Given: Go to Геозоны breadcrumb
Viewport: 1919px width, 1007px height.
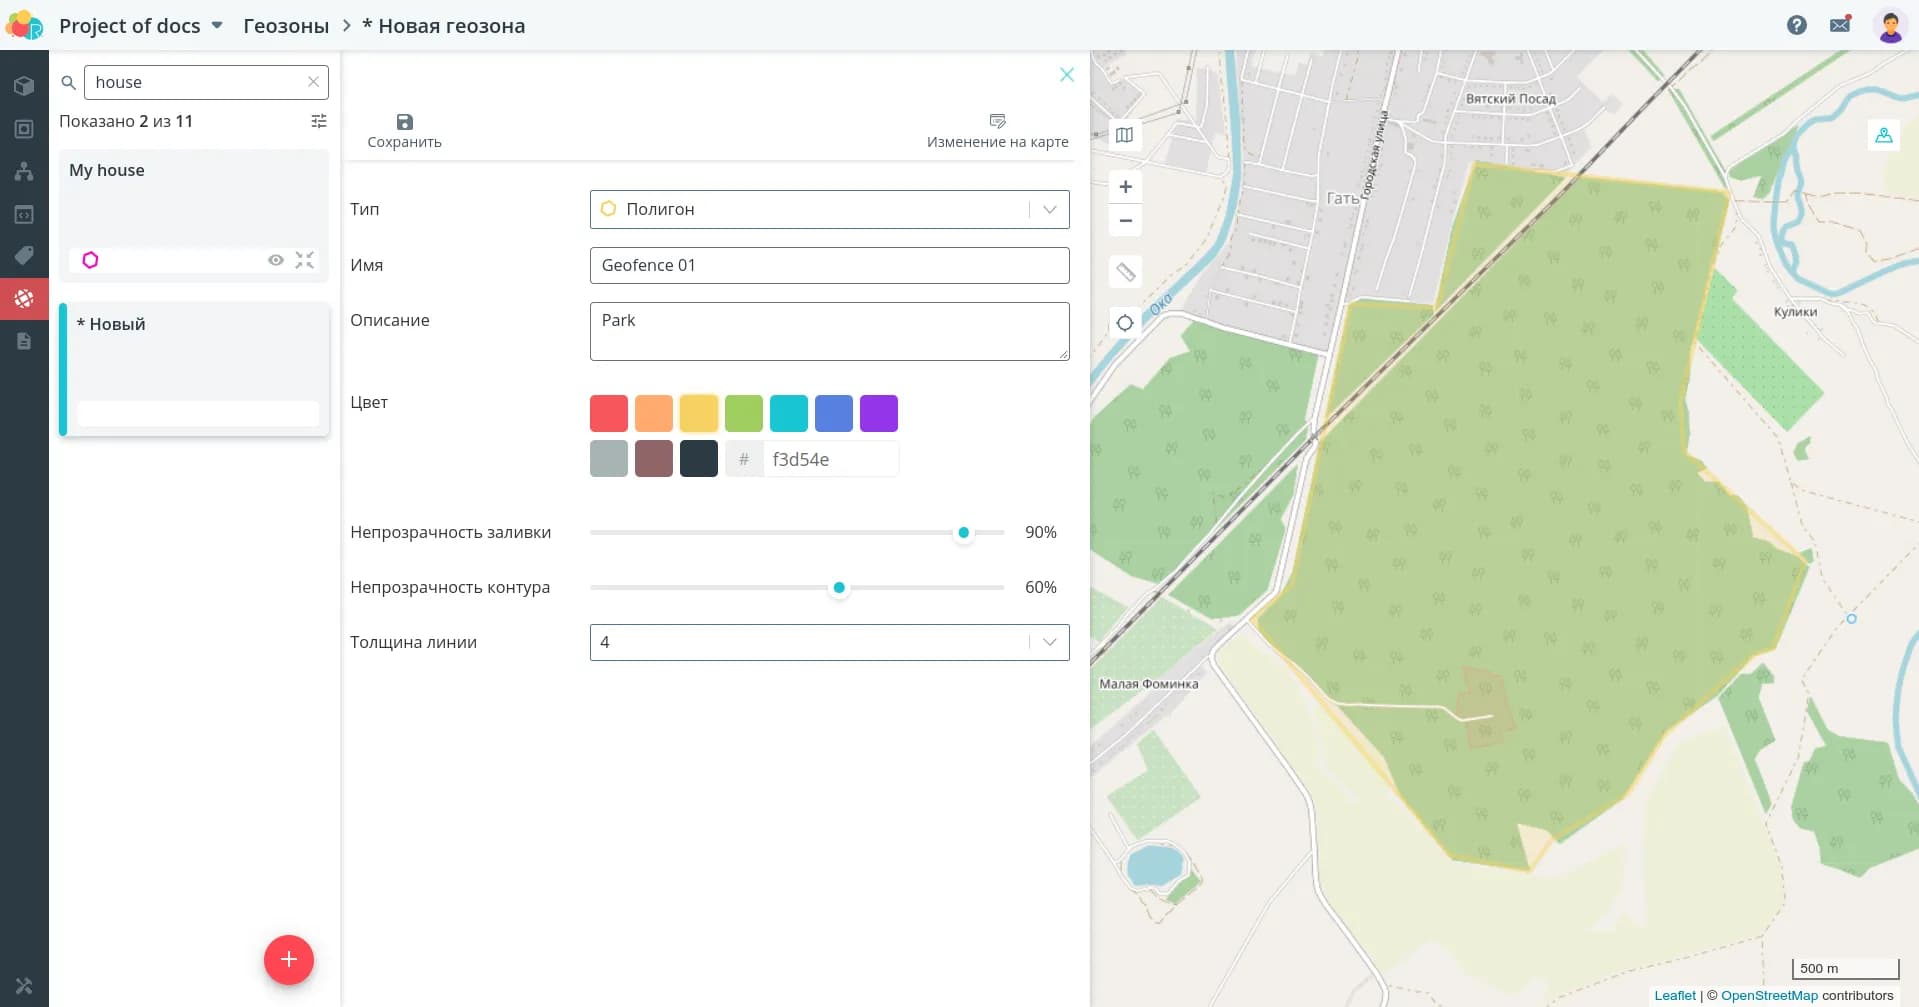Looking at the screenshot, I should [286, 26].
